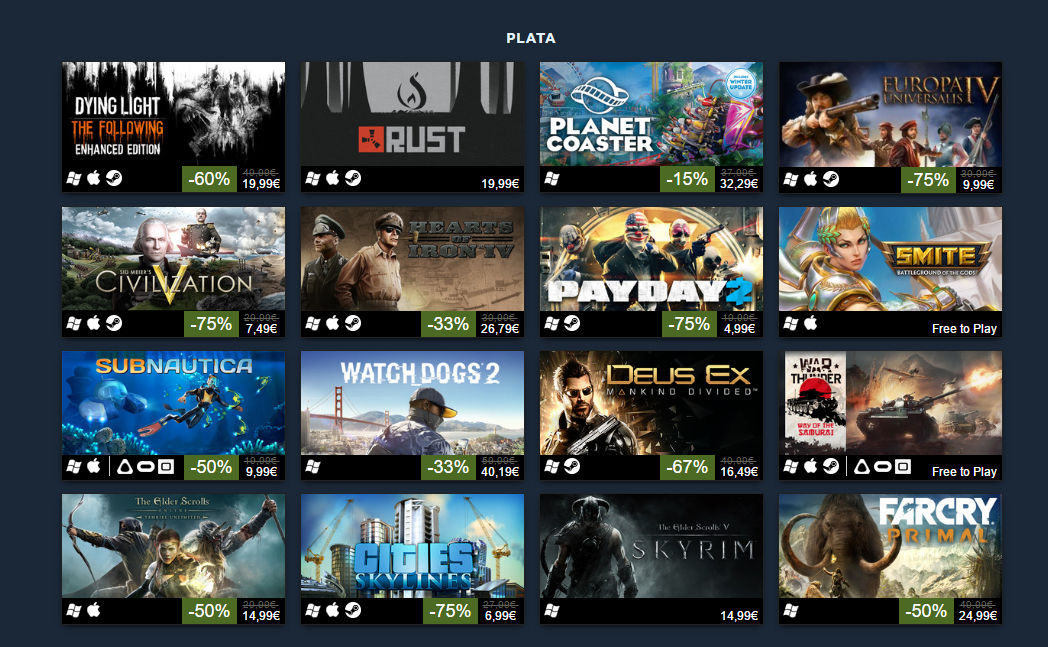Click the 19,99€ price under Rust
This screenshot has width=1048, height=647.
click(500, 184)
